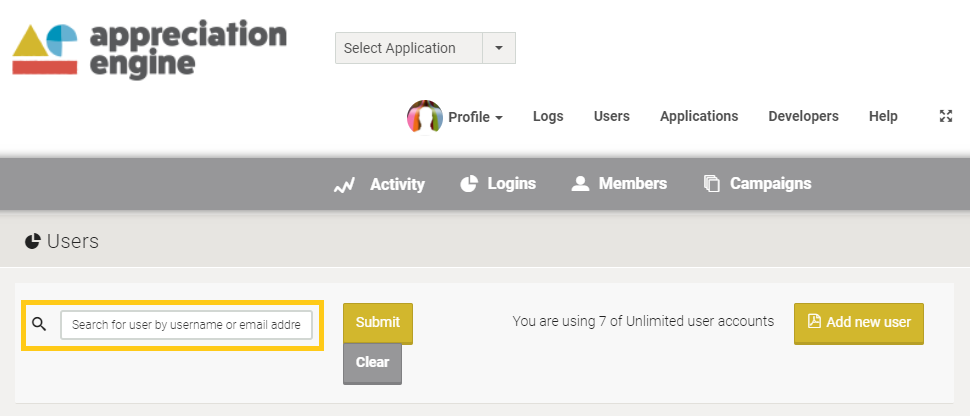The height and width of the screenshot is (416, 970).
Task: Click the Activity chart line icon
Action: [344, 184]
